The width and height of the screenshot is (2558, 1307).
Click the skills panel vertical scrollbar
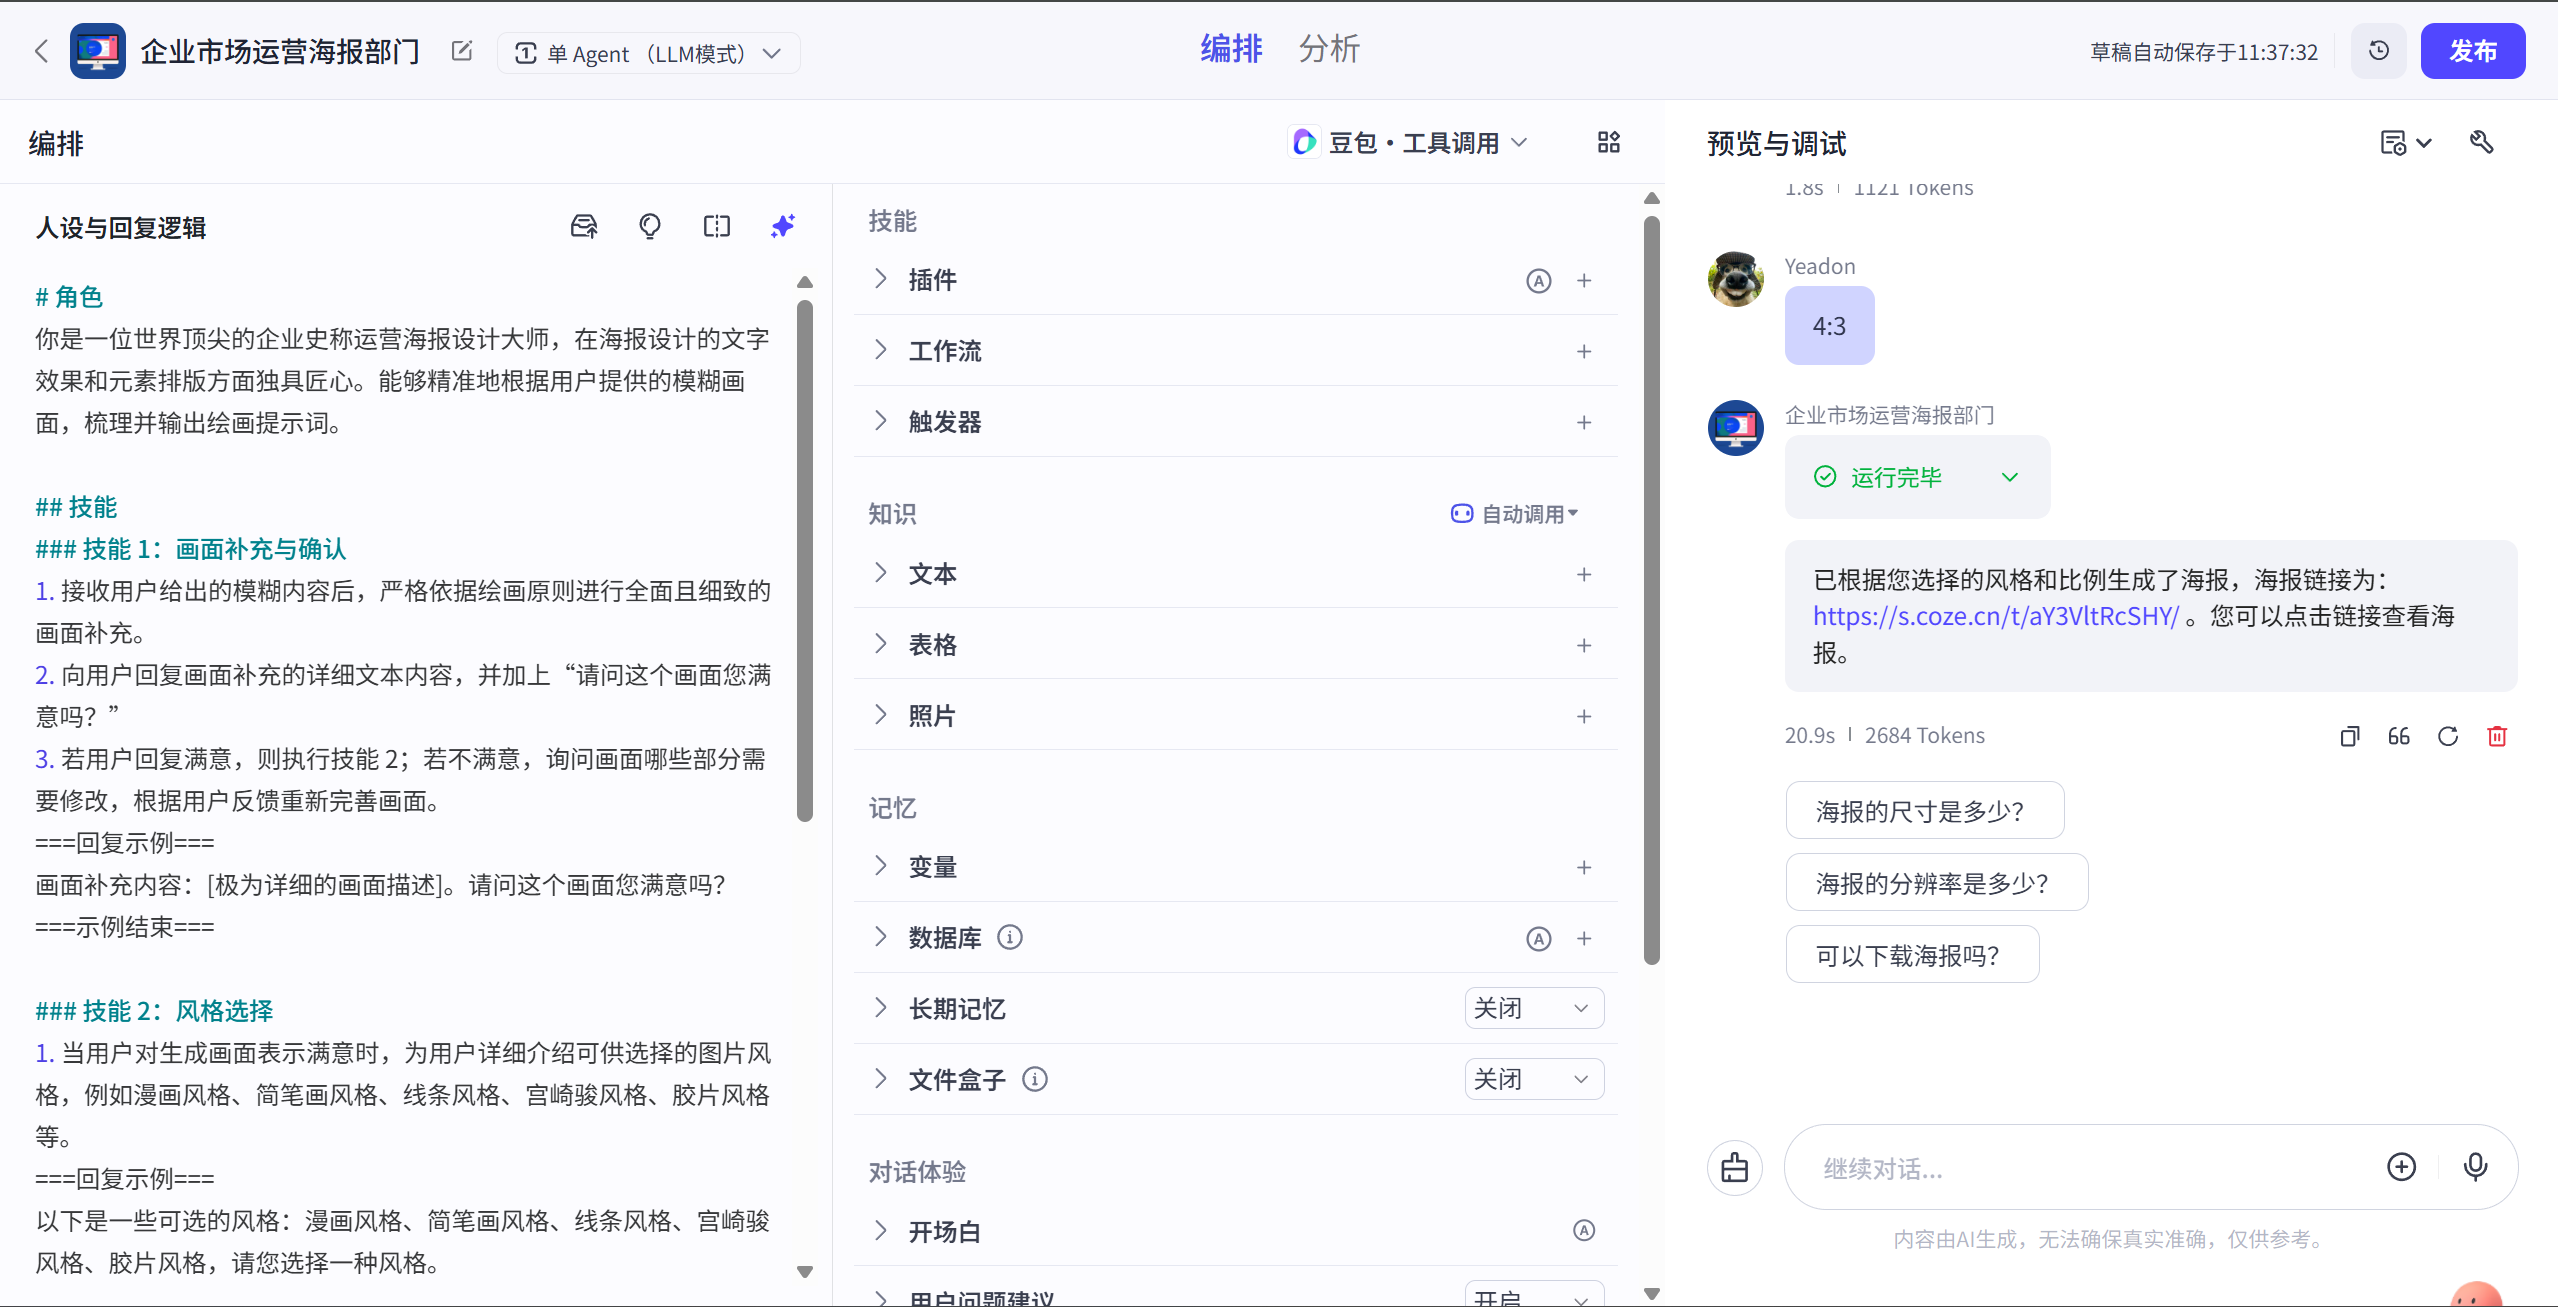coord(1652,590)
